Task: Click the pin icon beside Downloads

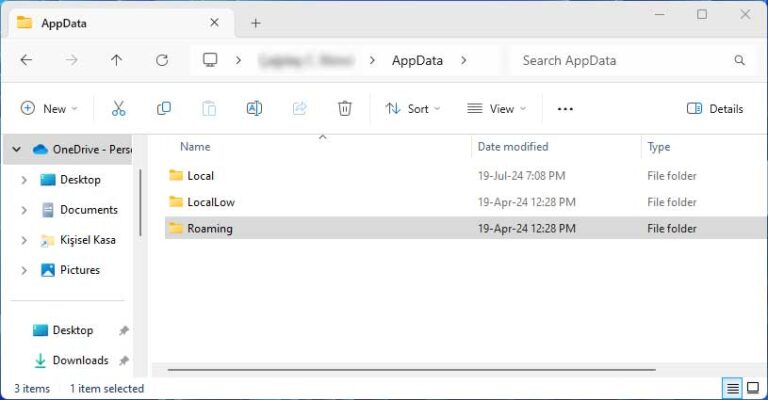Action: [124, 361]
